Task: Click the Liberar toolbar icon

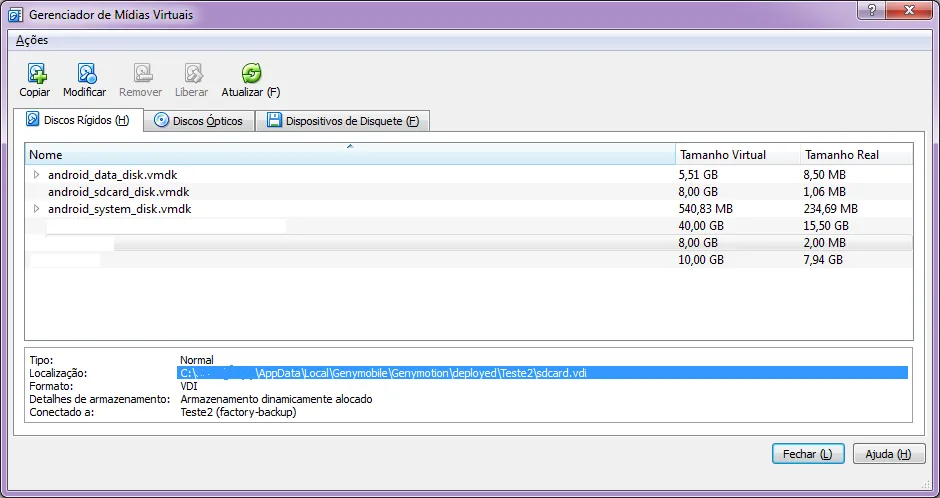Action: point(193,73)
